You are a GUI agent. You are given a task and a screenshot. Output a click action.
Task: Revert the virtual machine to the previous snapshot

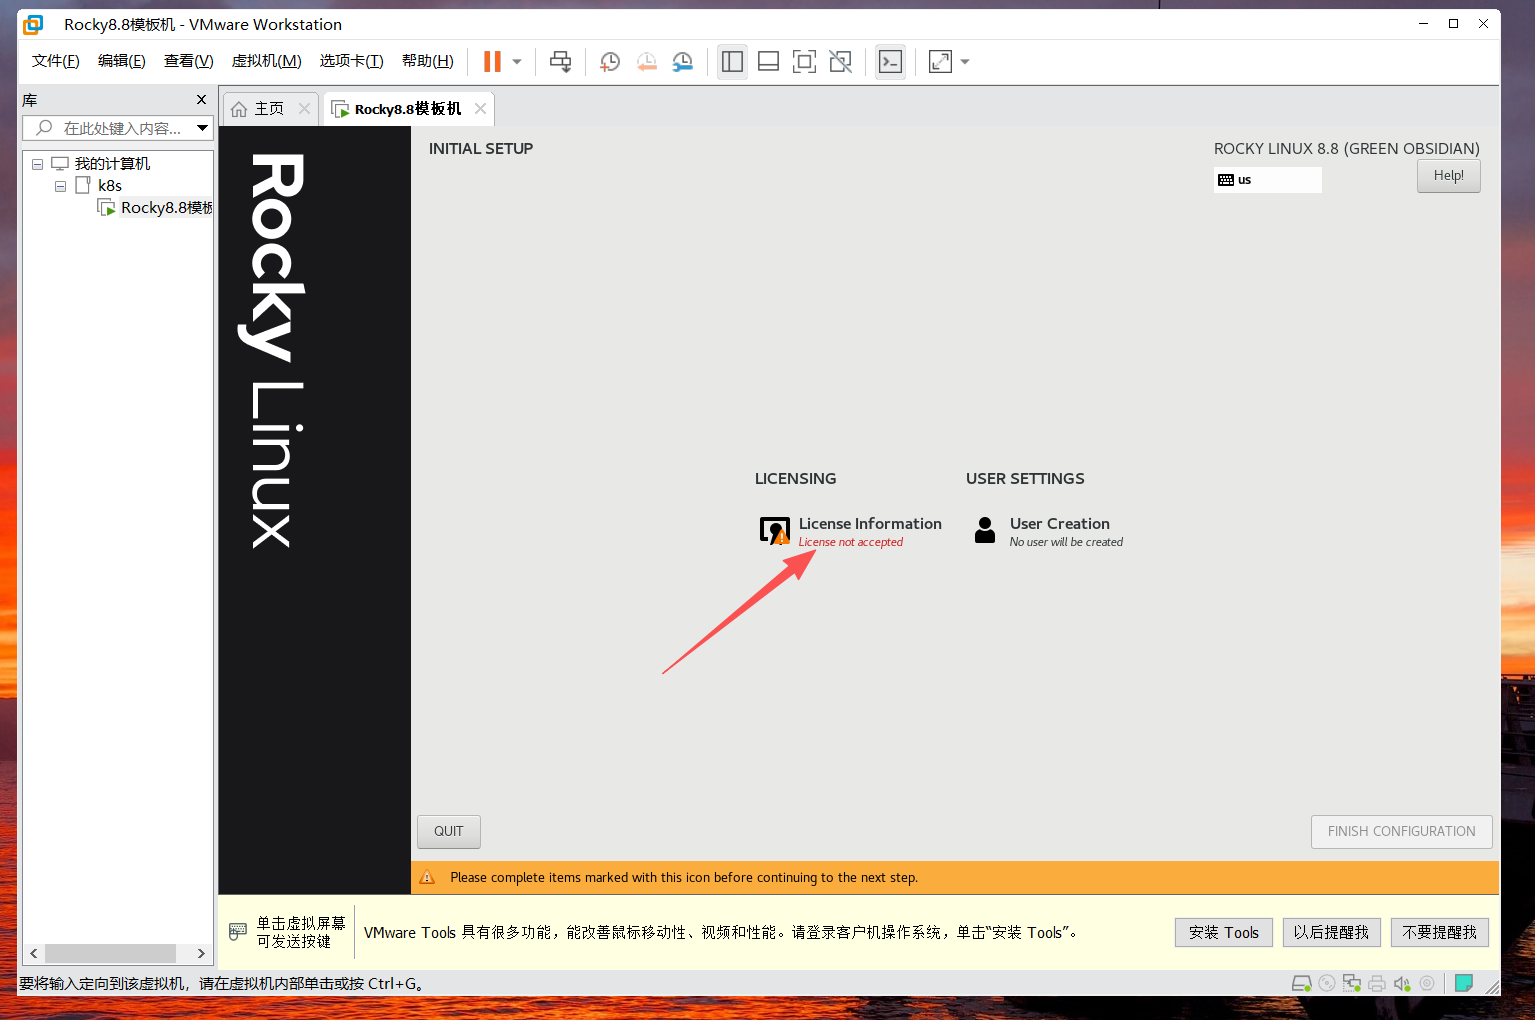647,62
